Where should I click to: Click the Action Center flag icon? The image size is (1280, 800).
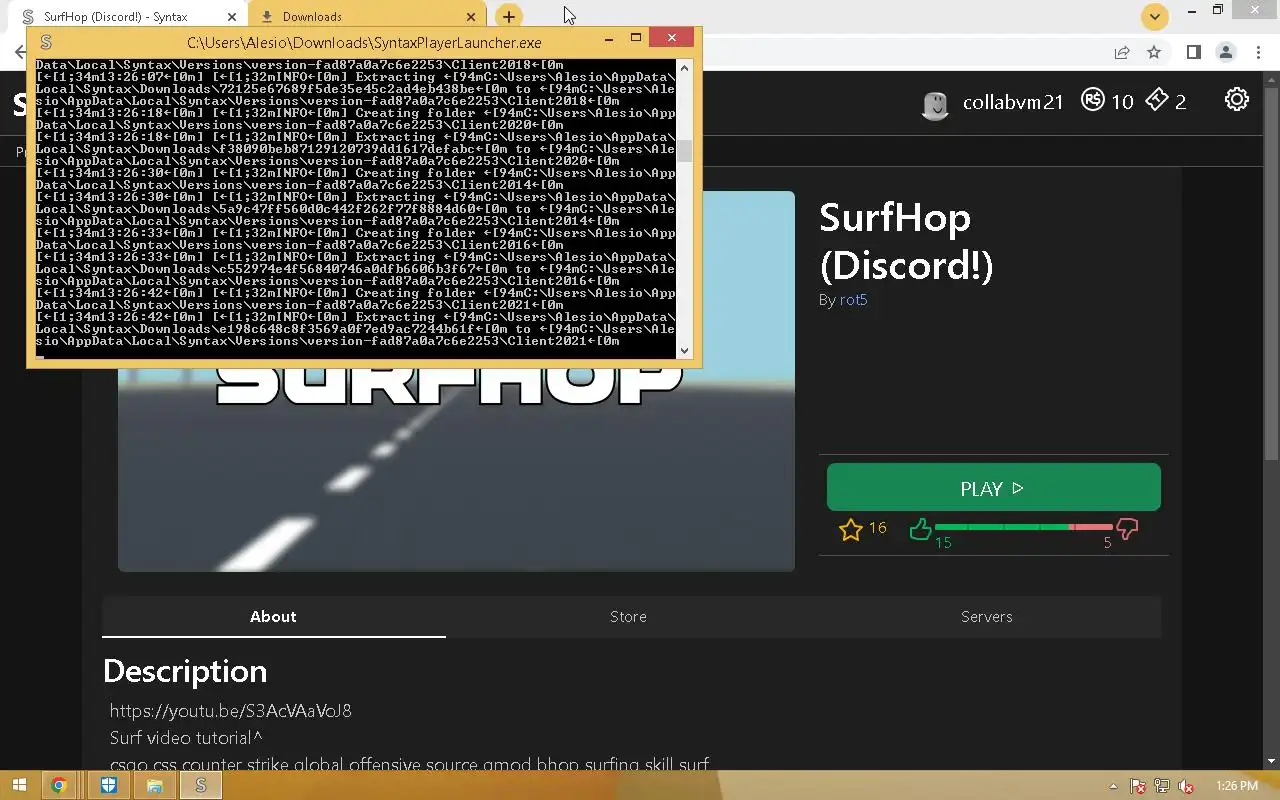pyautogui.click(x=1138, y=787)
